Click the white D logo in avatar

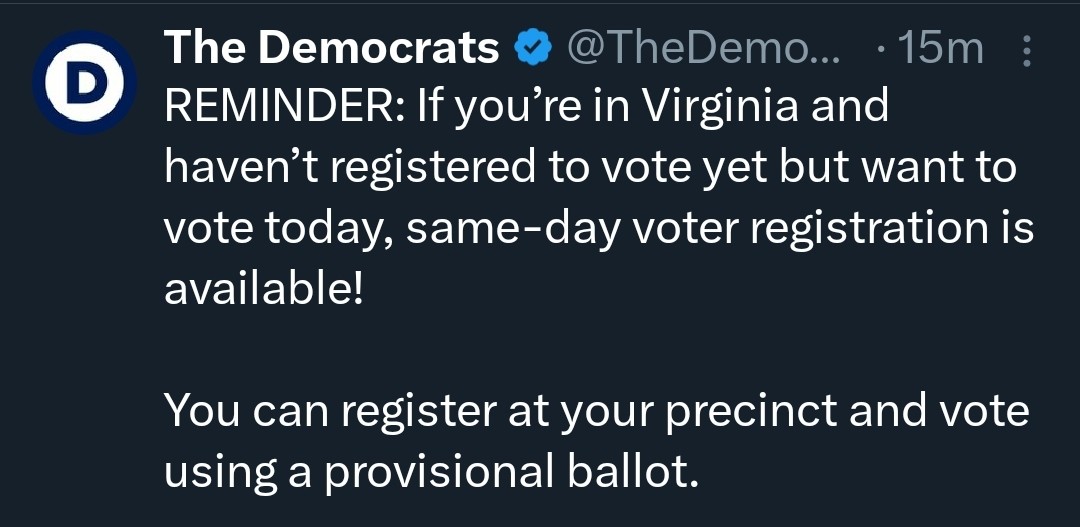83,82
